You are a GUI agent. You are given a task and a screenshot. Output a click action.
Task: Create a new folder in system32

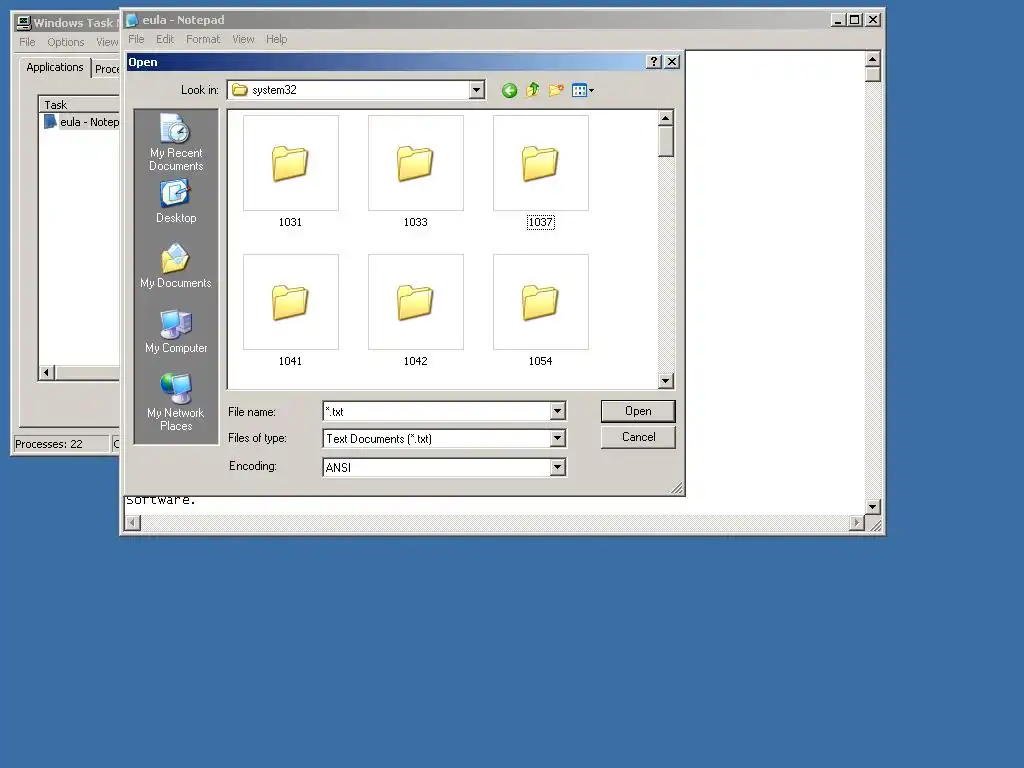point(556,90)
